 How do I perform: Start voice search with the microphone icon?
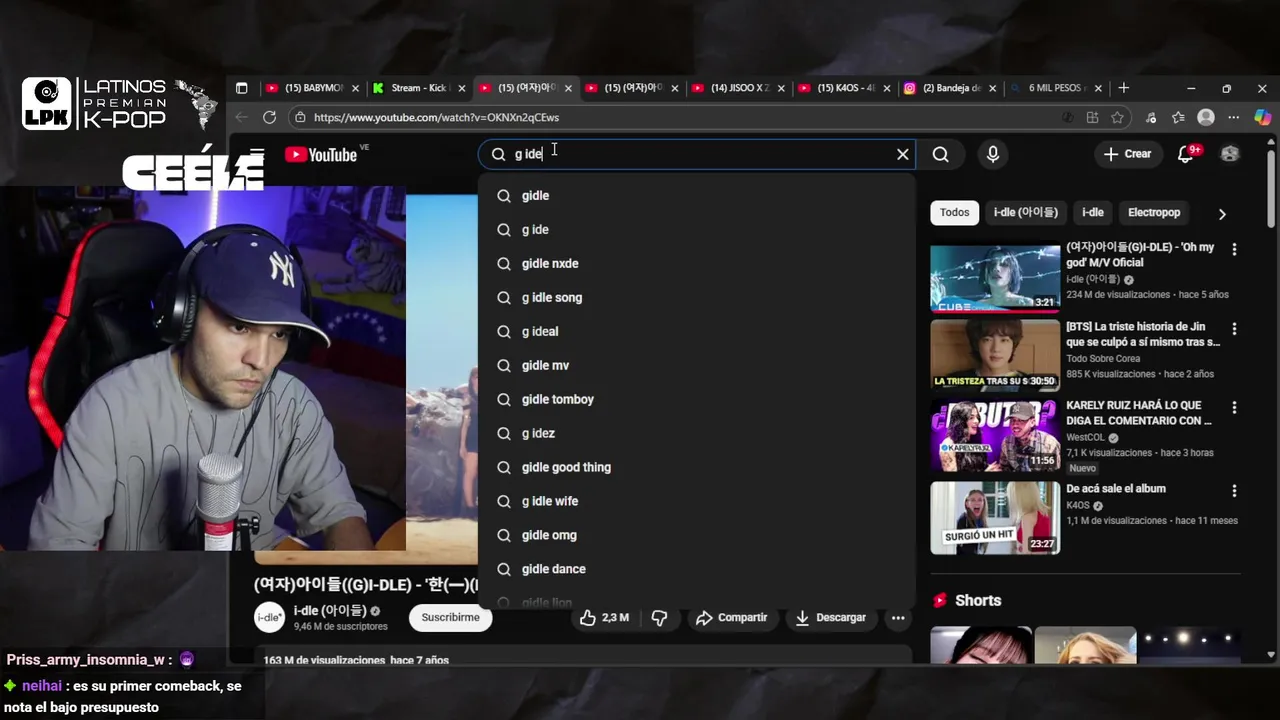click(992, 154)
